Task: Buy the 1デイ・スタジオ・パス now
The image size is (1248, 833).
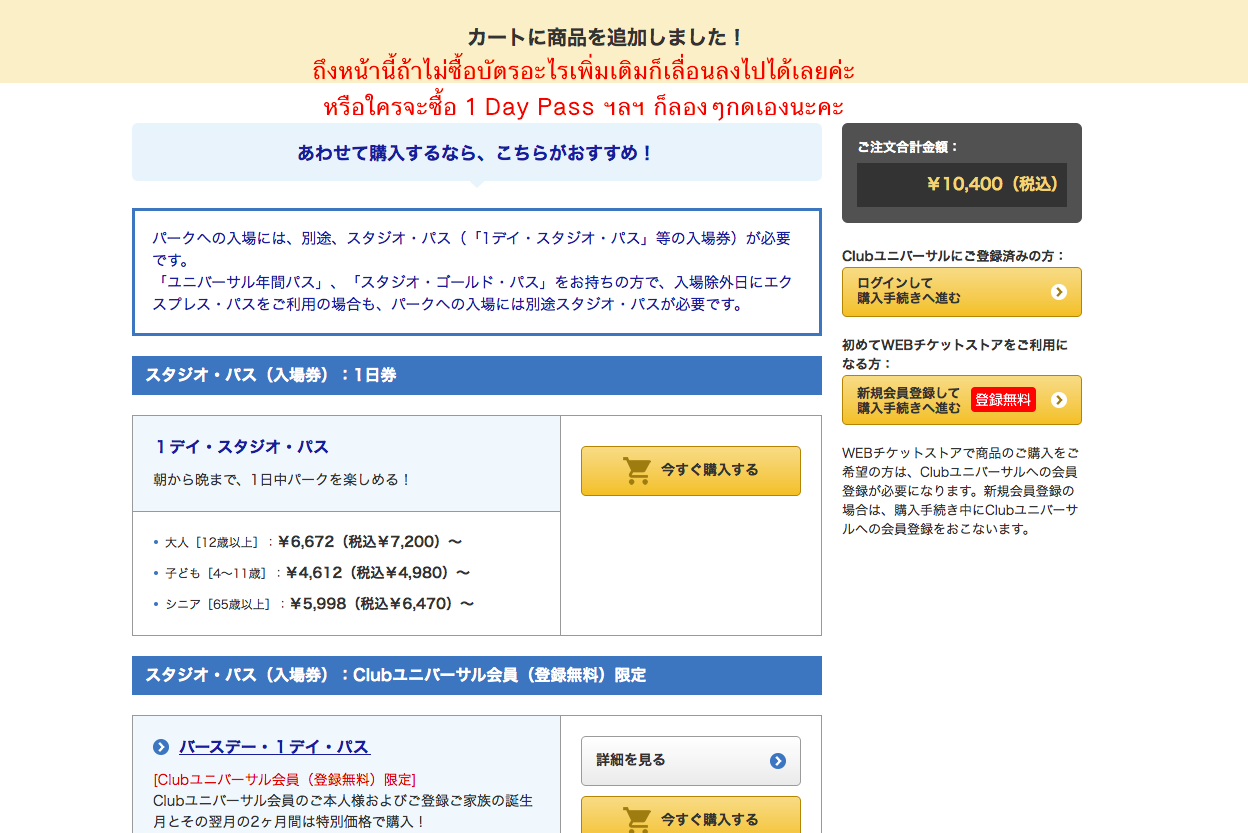Action: (691, 471)
